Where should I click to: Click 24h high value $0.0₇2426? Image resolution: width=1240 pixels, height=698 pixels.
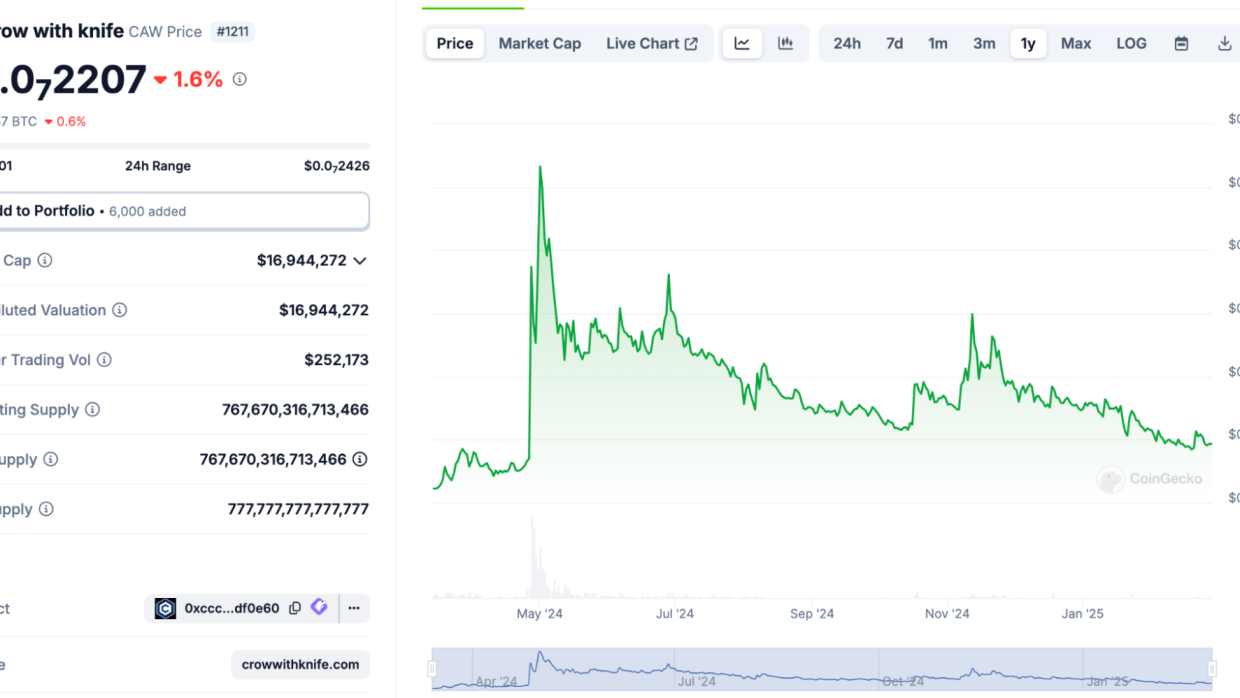coord(337,166)
